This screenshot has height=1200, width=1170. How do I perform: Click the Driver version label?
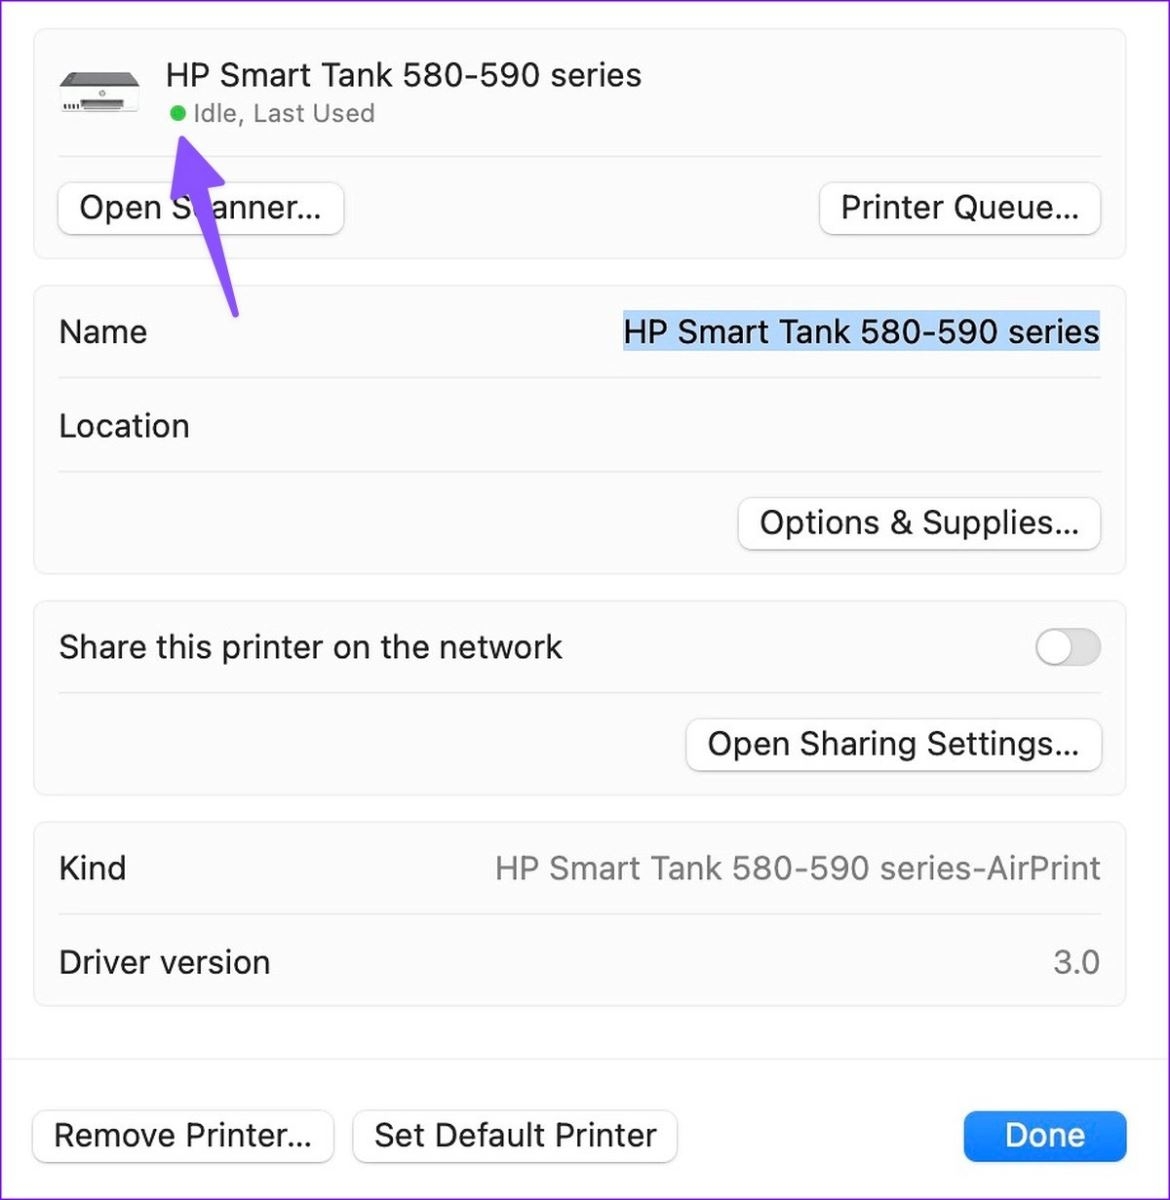point(164,962)
